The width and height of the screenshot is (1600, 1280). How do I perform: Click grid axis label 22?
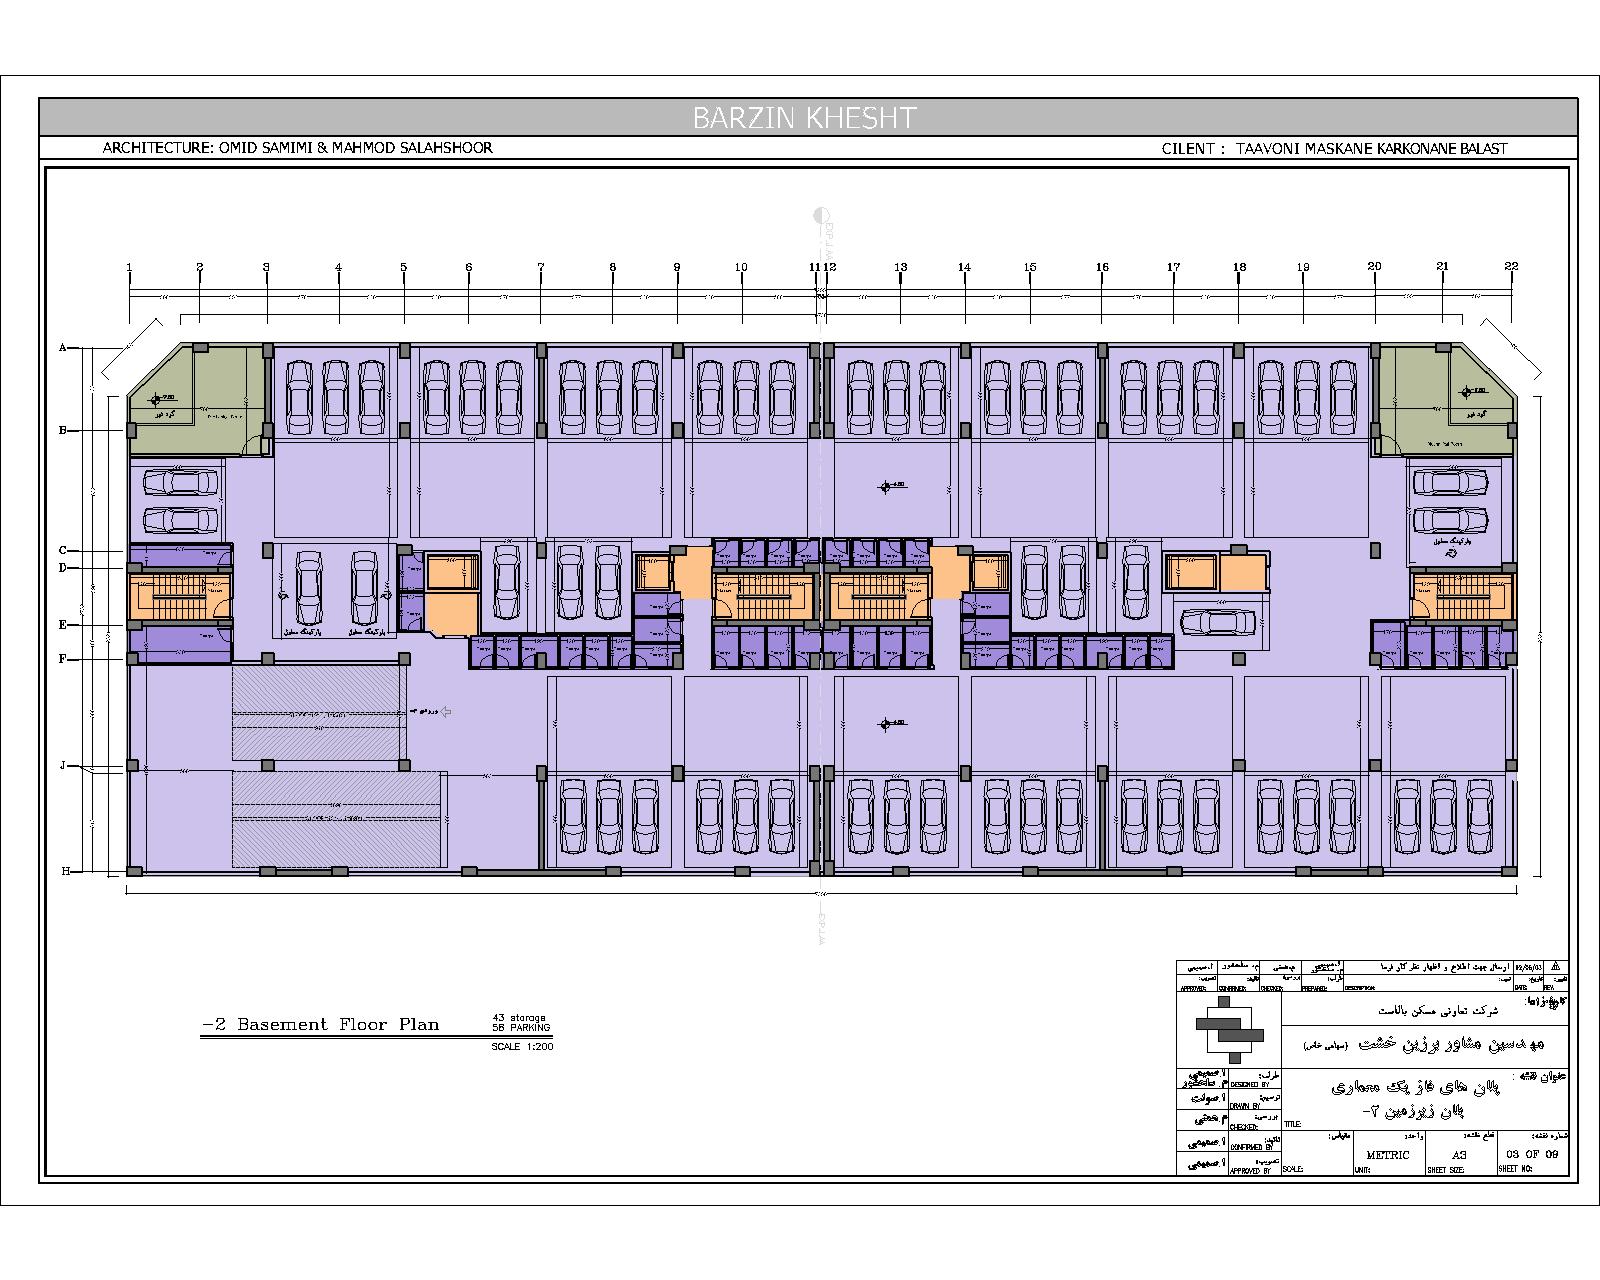pos(1511,266)
